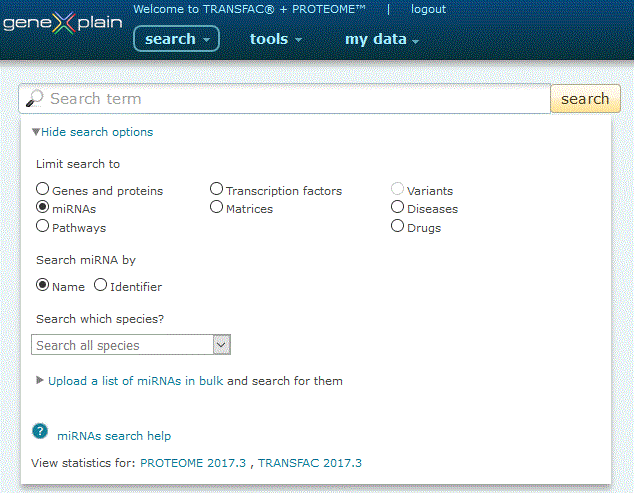Open the my data menu
The height and width of the screenshot is (493, 634).
click(x=382, y=39)
